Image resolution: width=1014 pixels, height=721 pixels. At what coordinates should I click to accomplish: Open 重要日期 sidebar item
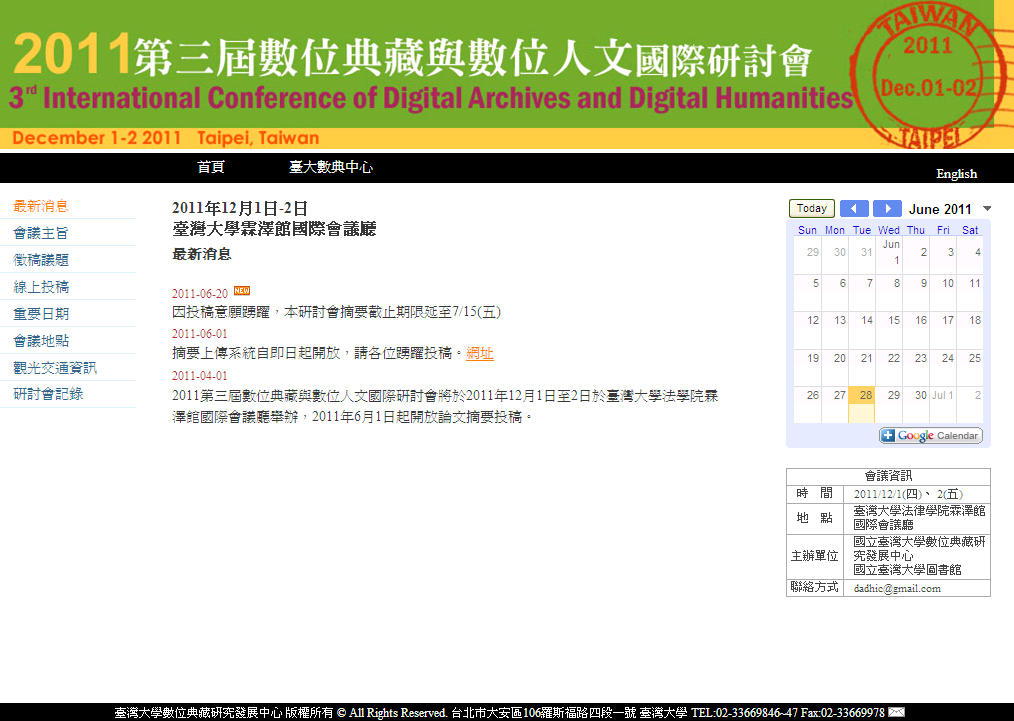[x=41, y=314]
